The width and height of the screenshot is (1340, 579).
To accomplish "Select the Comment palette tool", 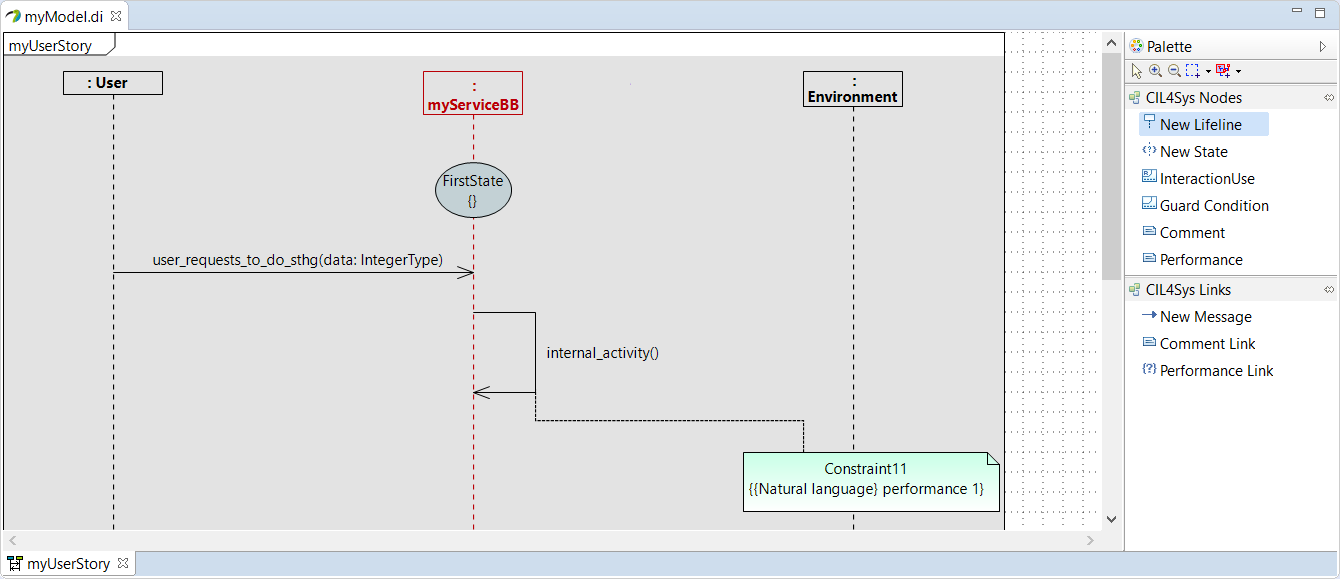I will pyautogui.click(x=1183, y=233).
